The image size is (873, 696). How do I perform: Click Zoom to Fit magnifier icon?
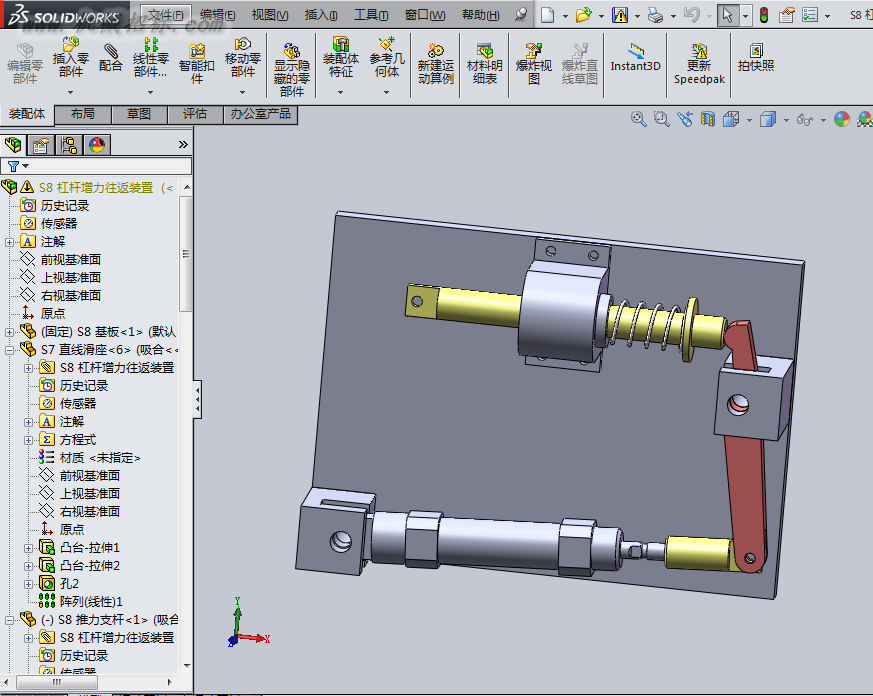[638, 119]
